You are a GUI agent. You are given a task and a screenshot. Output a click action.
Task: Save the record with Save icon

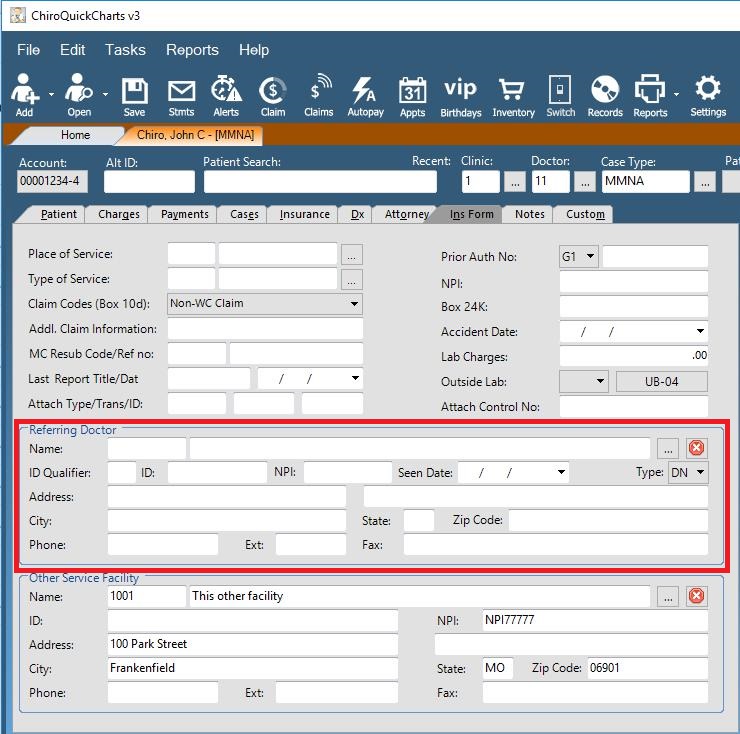pos(135,97)
